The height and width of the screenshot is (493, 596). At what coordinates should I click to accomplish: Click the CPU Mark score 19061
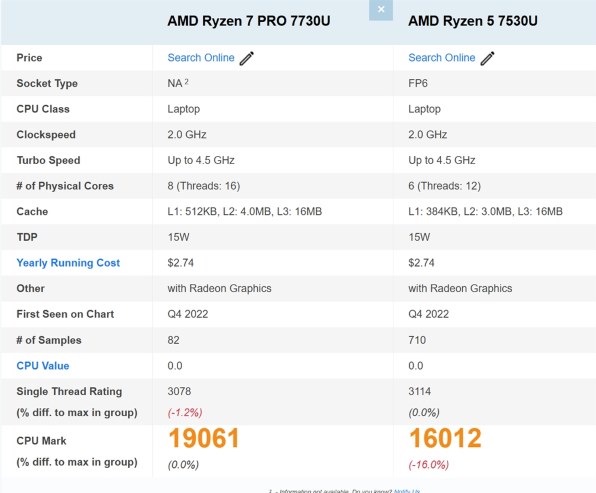pos(204,438)
